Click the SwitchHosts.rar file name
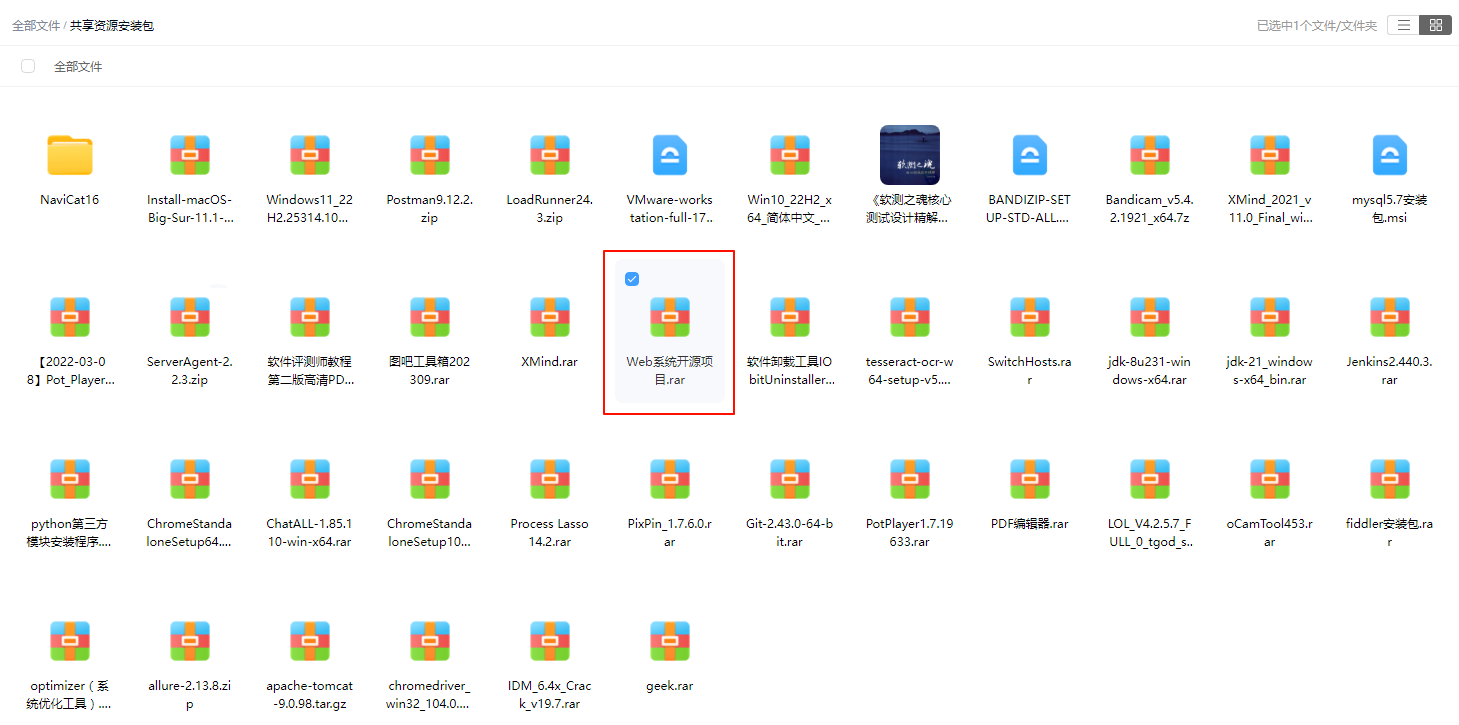Screen dimensions: 1459x725 1030,371
